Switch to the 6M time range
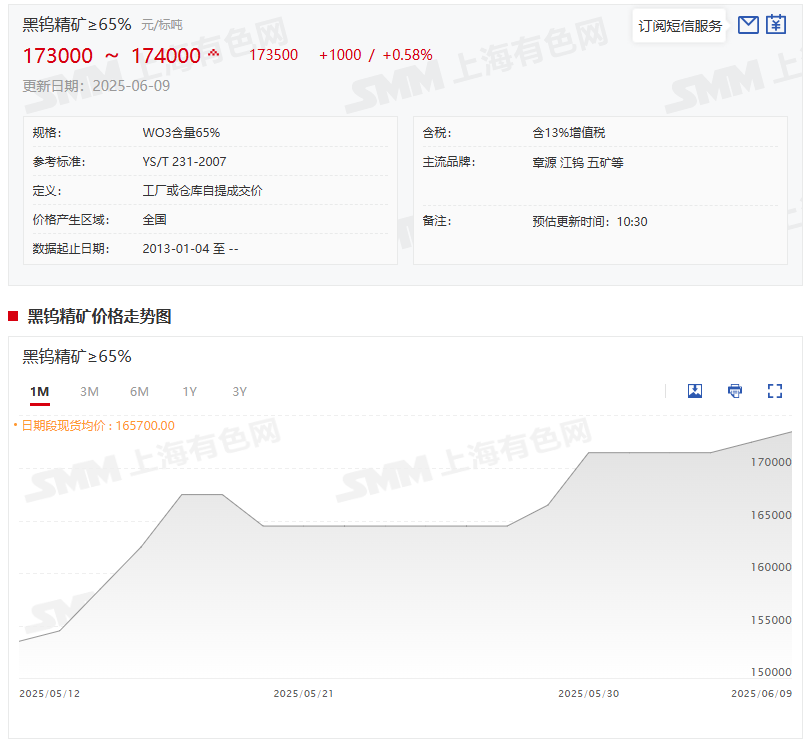This screenshot has height=742, width=810. click(139, 392)
